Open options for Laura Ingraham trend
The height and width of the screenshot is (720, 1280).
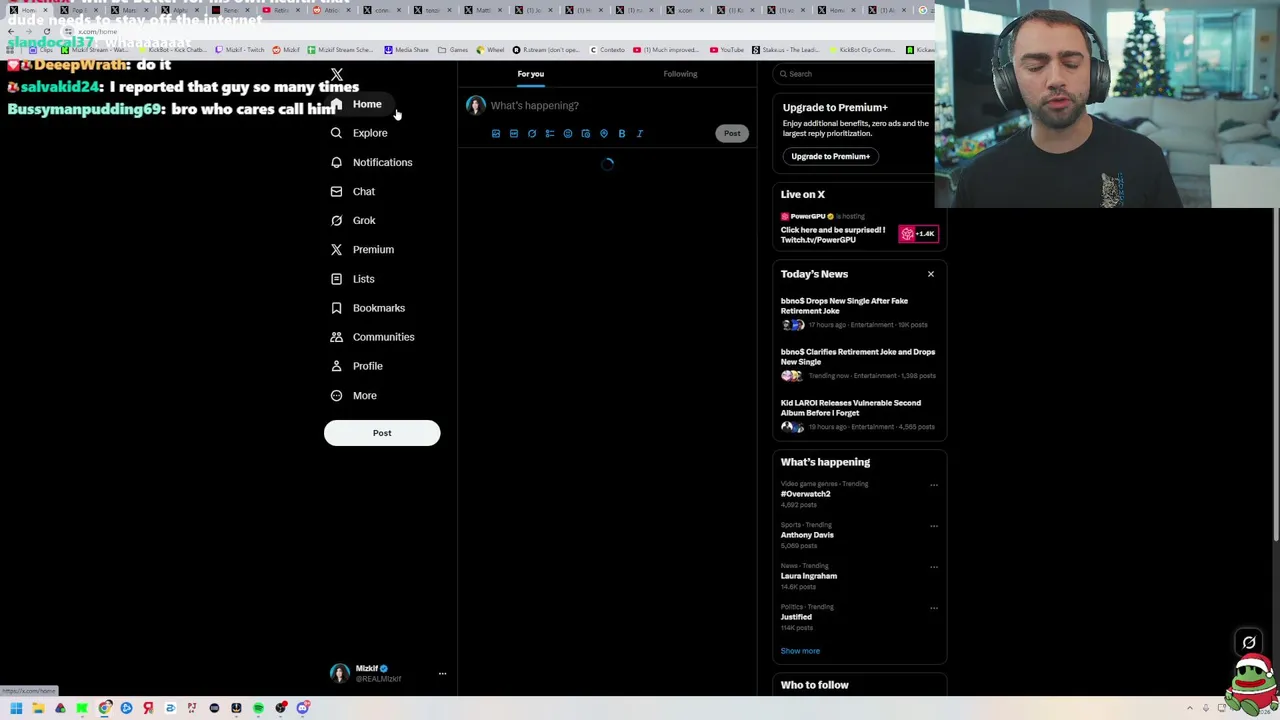coord(934,567)
